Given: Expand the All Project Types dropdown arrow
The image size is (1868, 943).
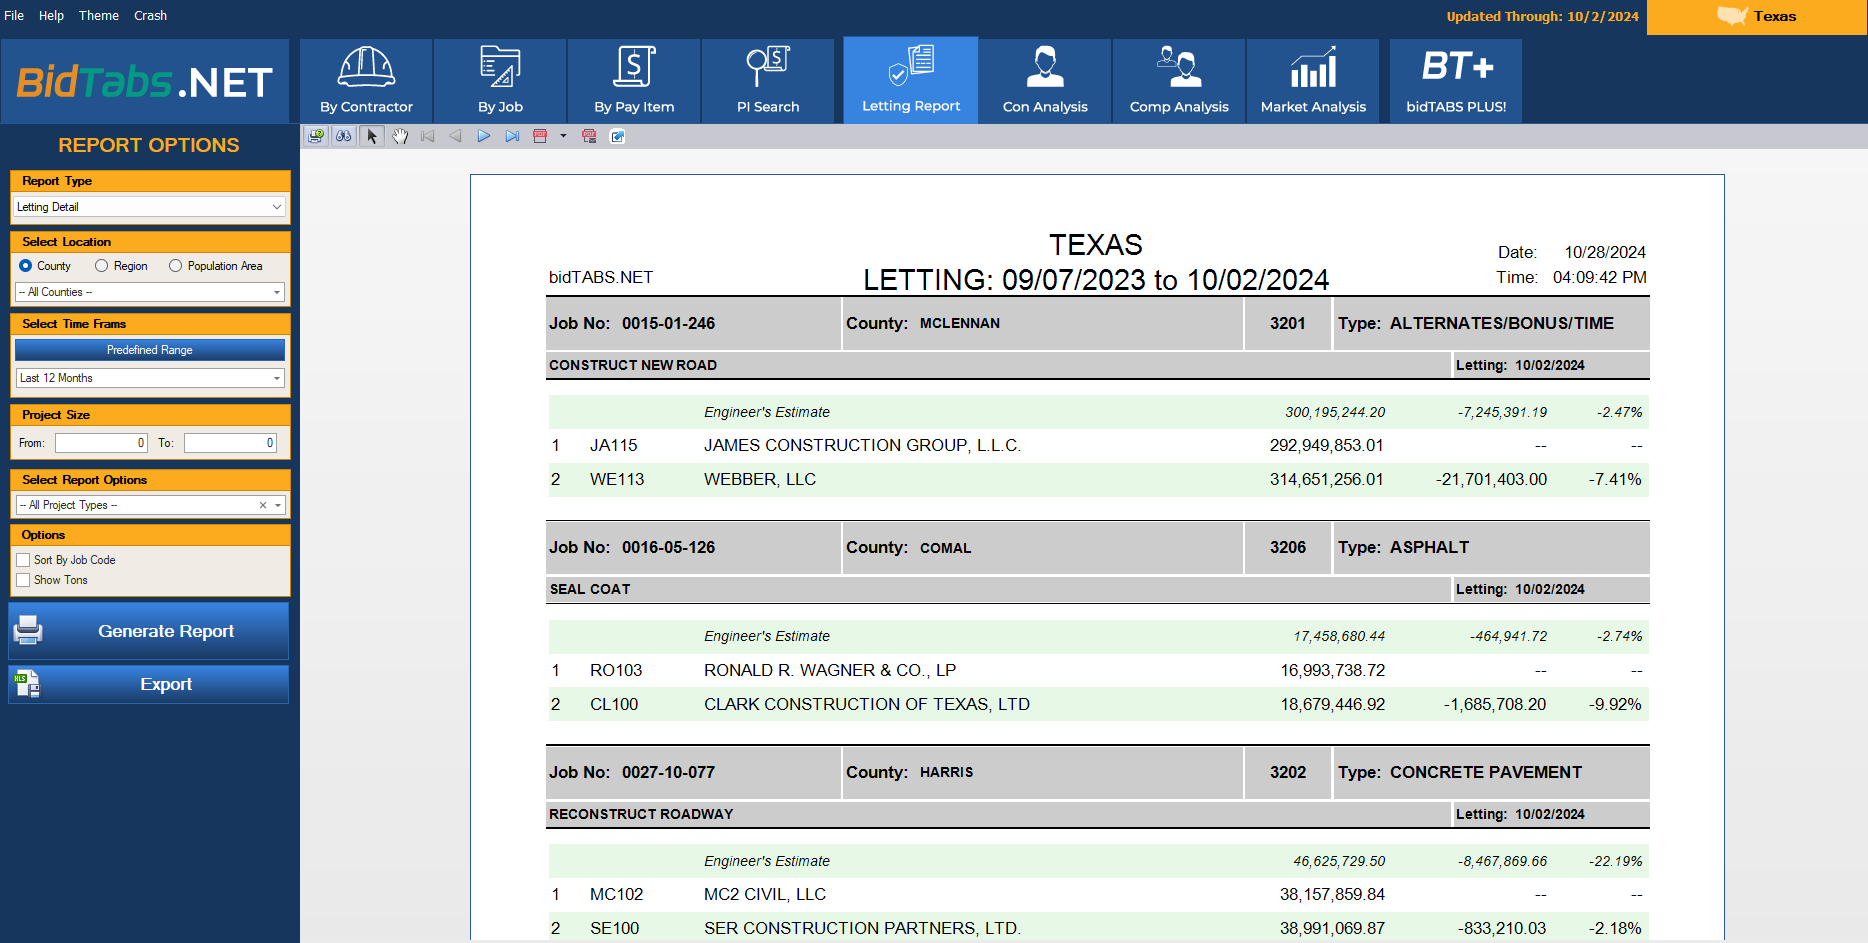Looking at the screenshot, I should point(278,505).
